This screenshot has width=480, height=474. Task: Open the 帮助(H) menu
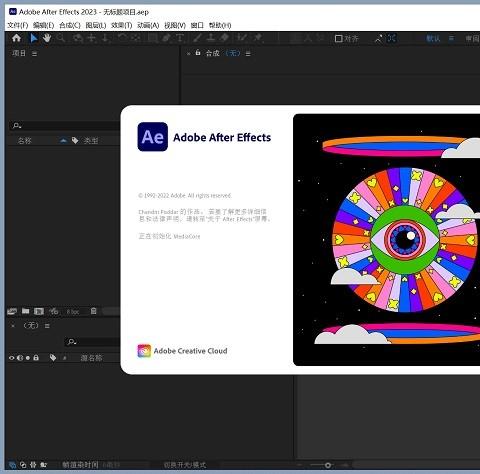220,25
